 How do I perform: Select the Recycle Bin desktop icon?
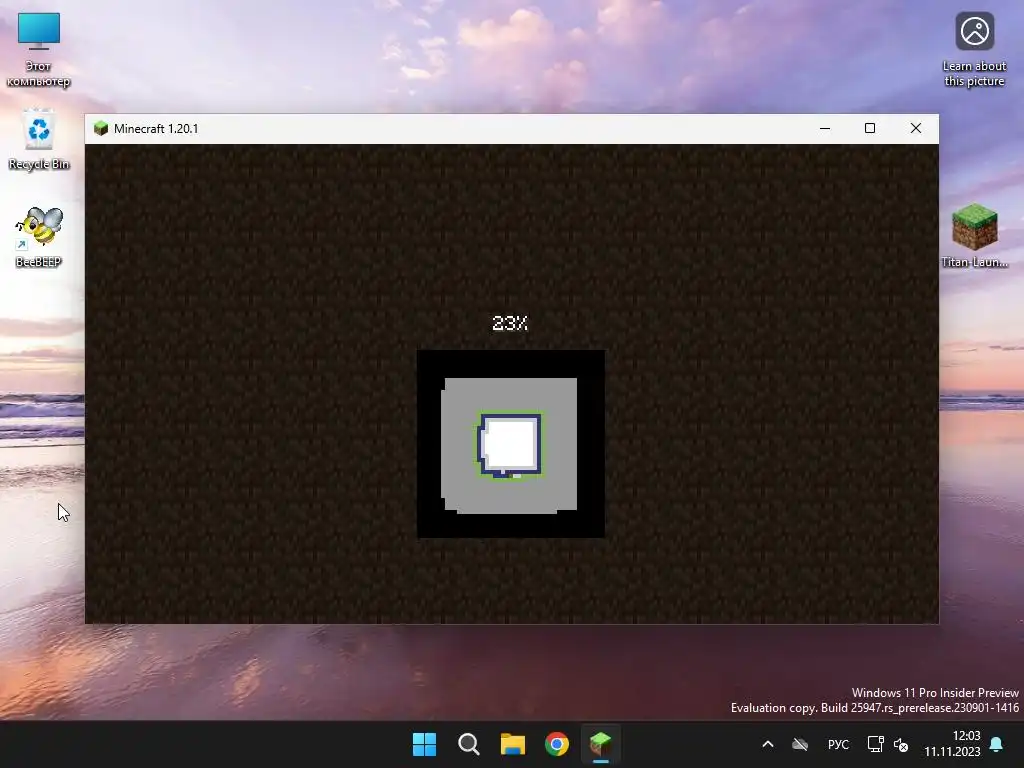[x=39, y=140]
